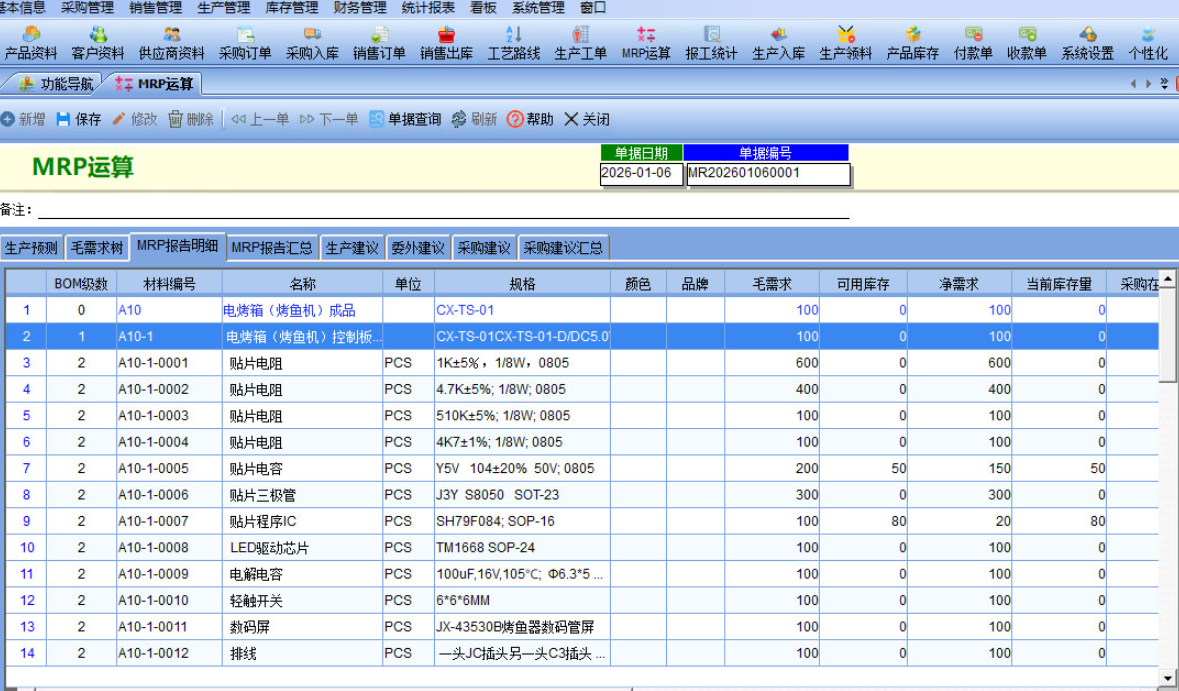
Task: Open 生产入库 from the toolbar
Action: pyautogui.click(x=778, y=44)
